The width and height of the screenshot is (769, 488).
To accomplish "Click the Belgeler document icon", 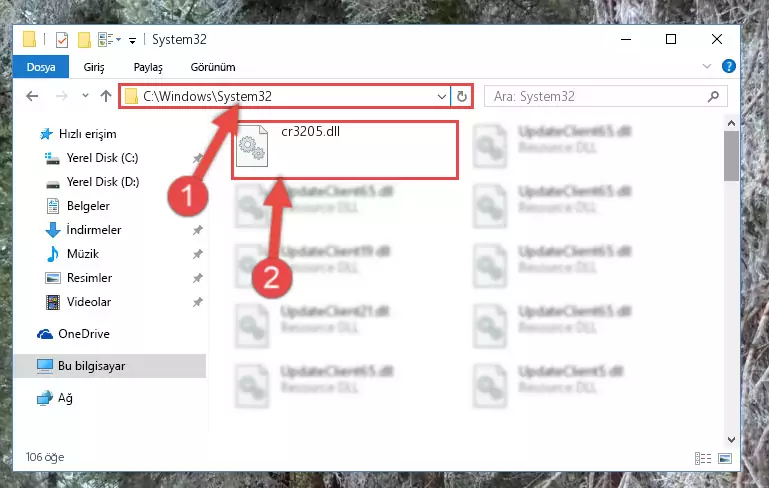I will point(52,206).
